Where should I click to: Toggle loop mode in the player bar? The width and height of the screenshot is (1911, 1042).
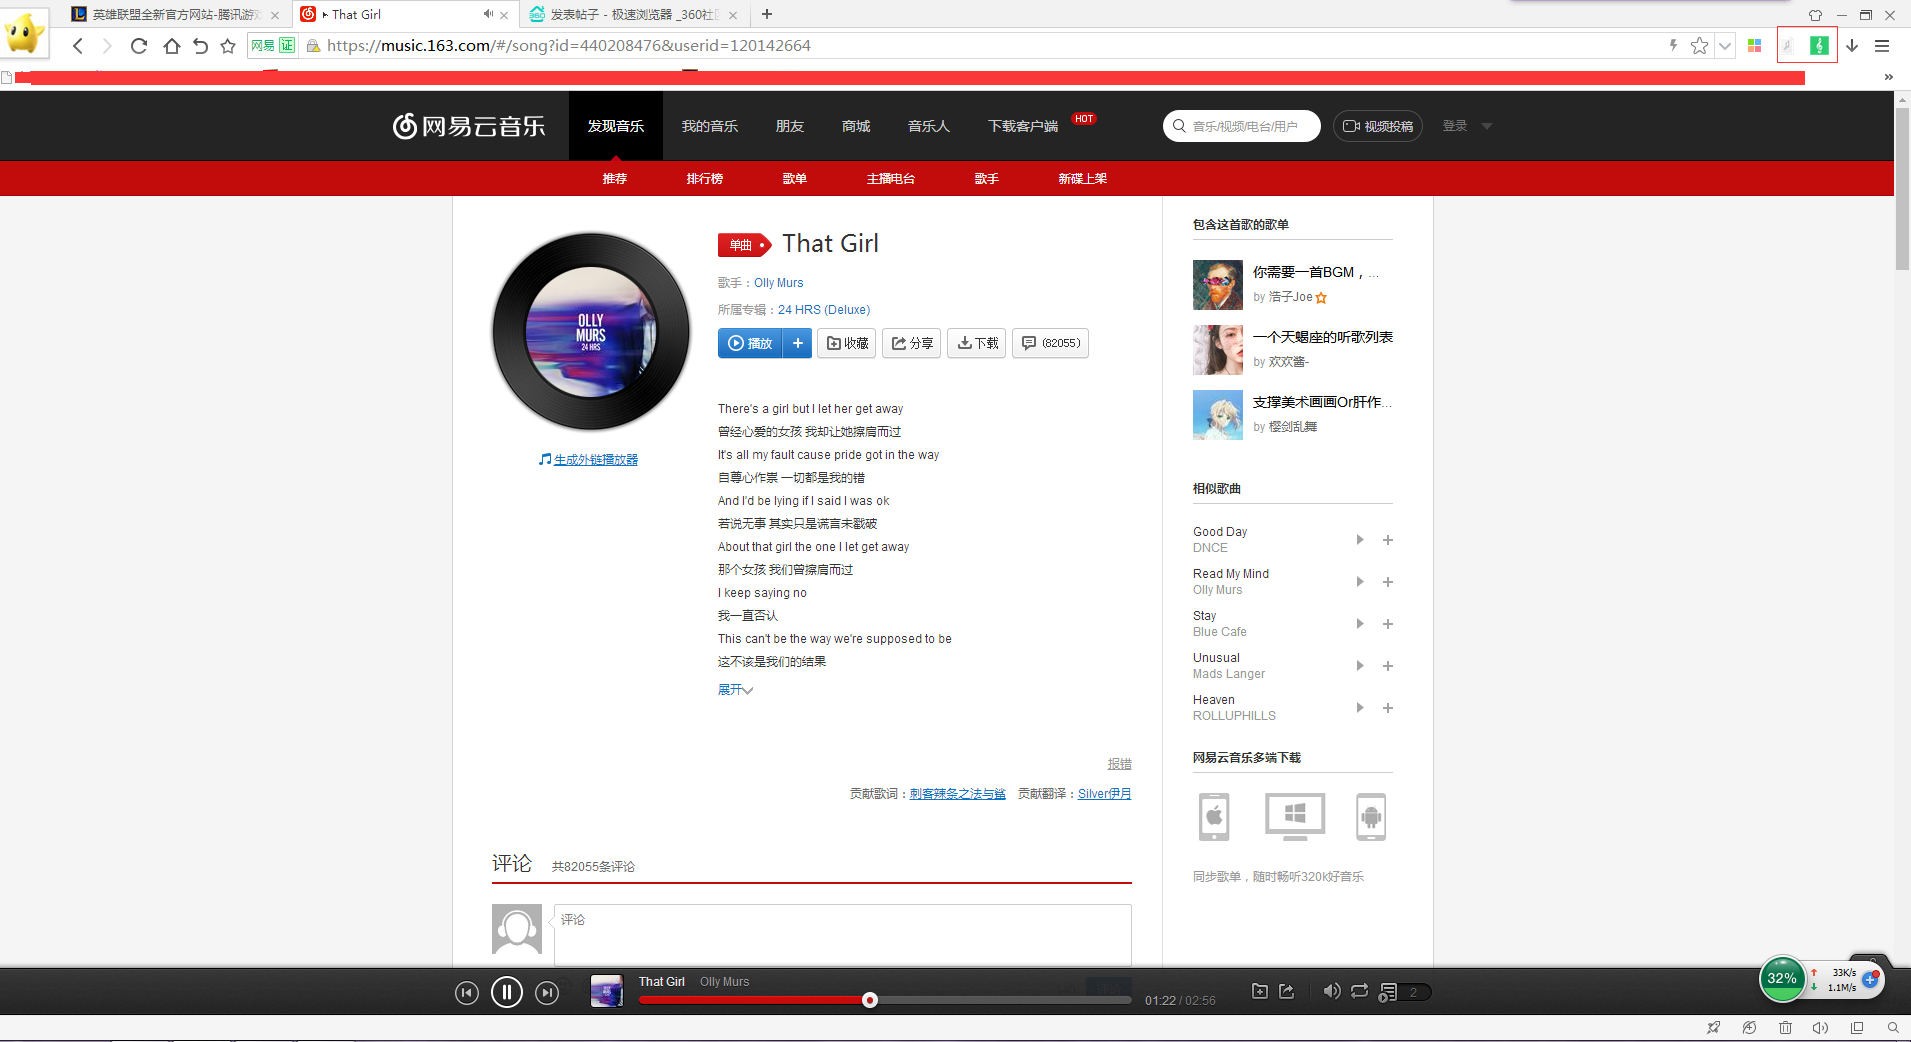click(1359, 991)
